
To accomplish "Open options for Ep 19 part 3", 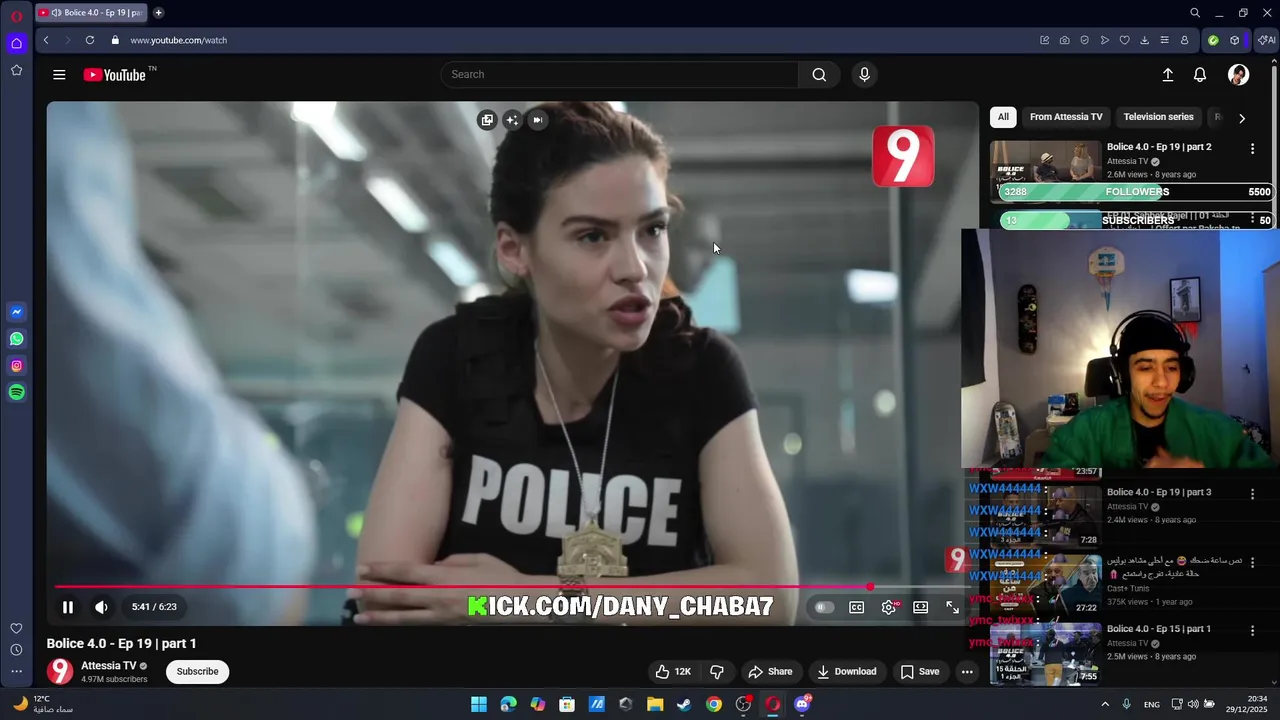I will coord(1252,494).
